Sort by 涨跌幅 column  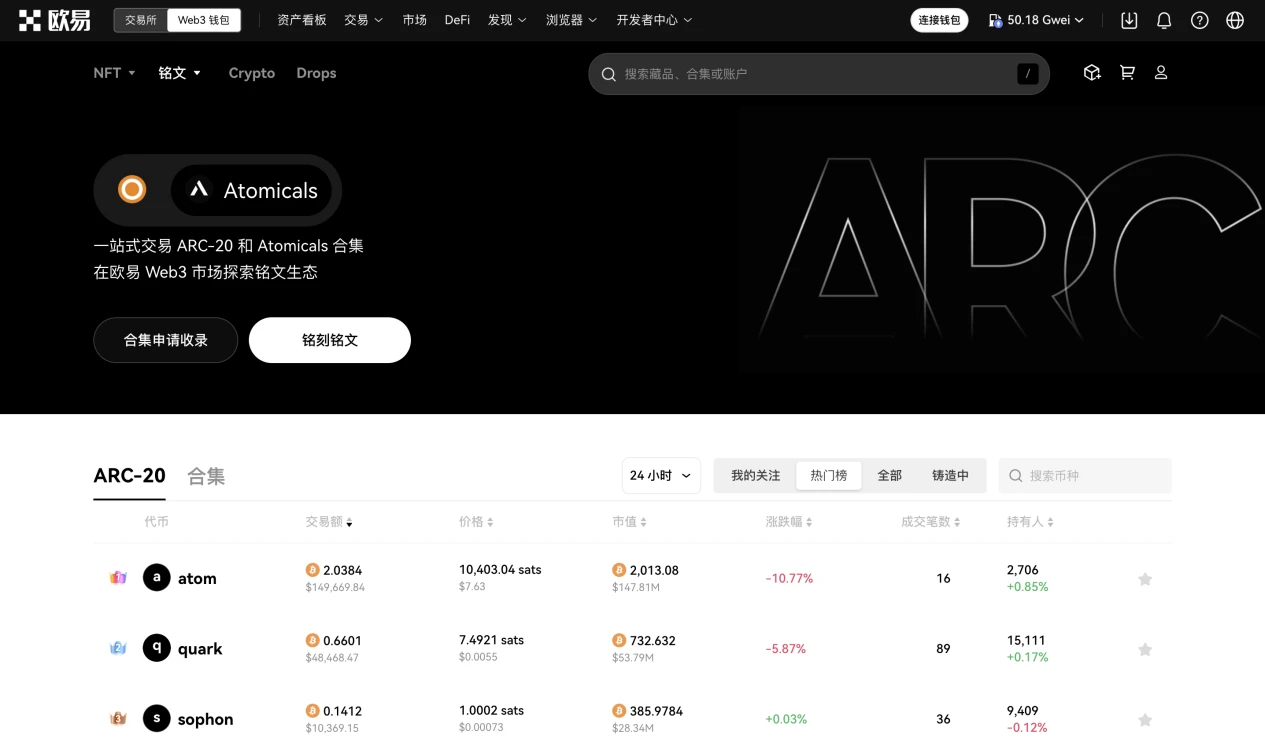pos(789,522)
